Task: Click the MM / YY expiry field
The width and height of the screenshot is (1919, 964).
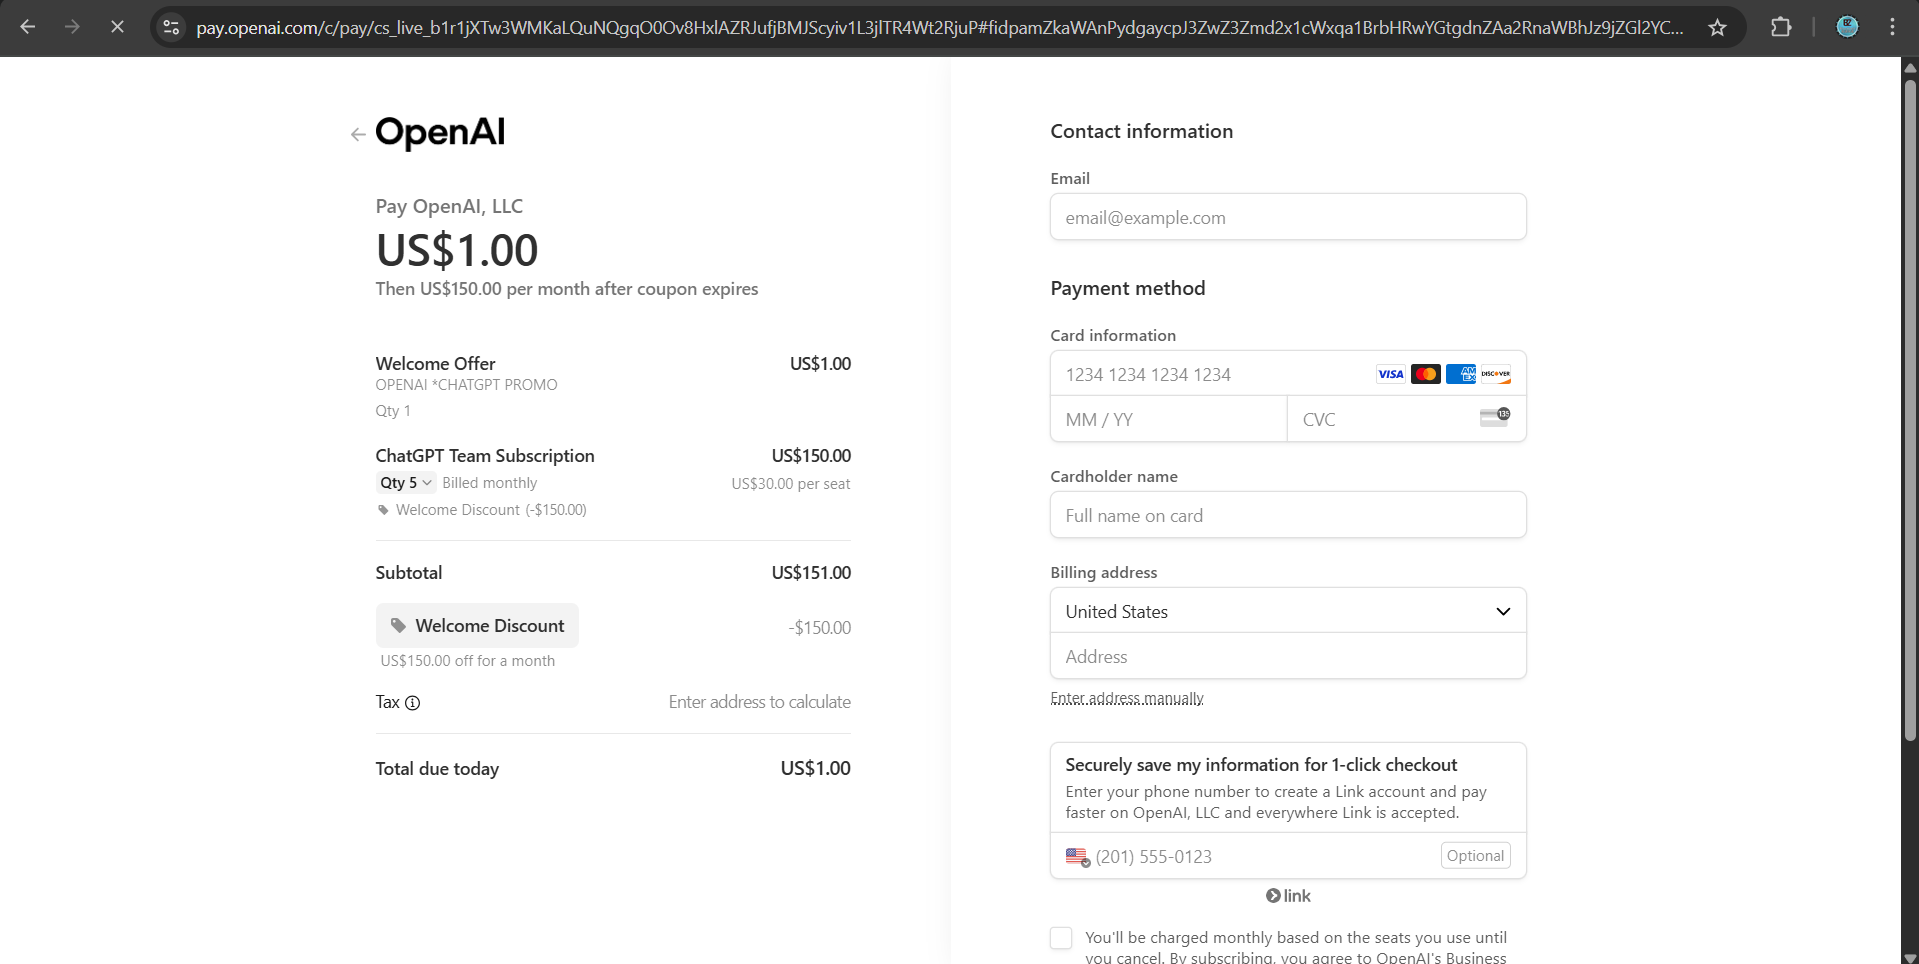Action: tap(1168, 419)
